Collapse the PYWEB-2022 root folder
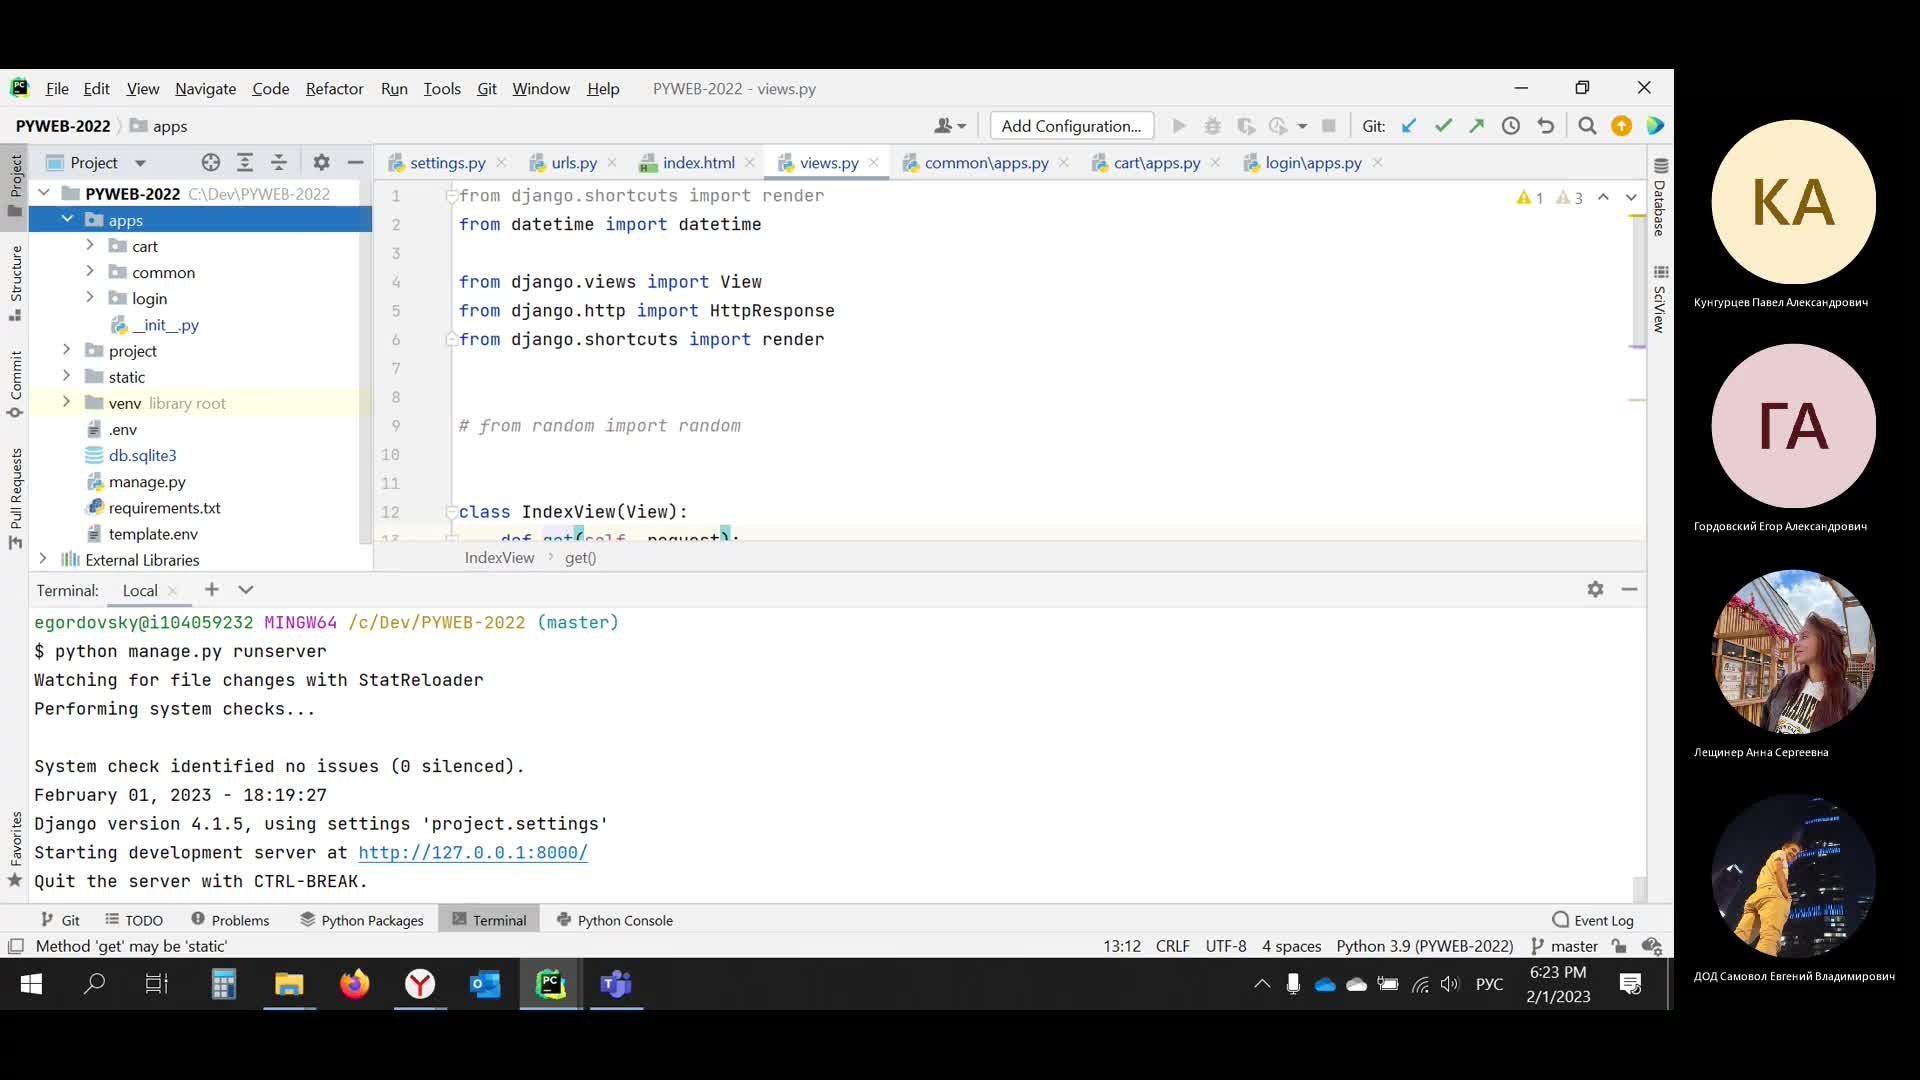 [x=44, y=193]
